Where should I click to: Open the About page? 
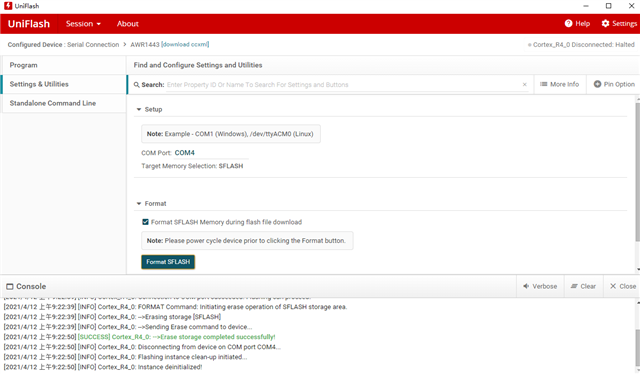coord(128,24)
